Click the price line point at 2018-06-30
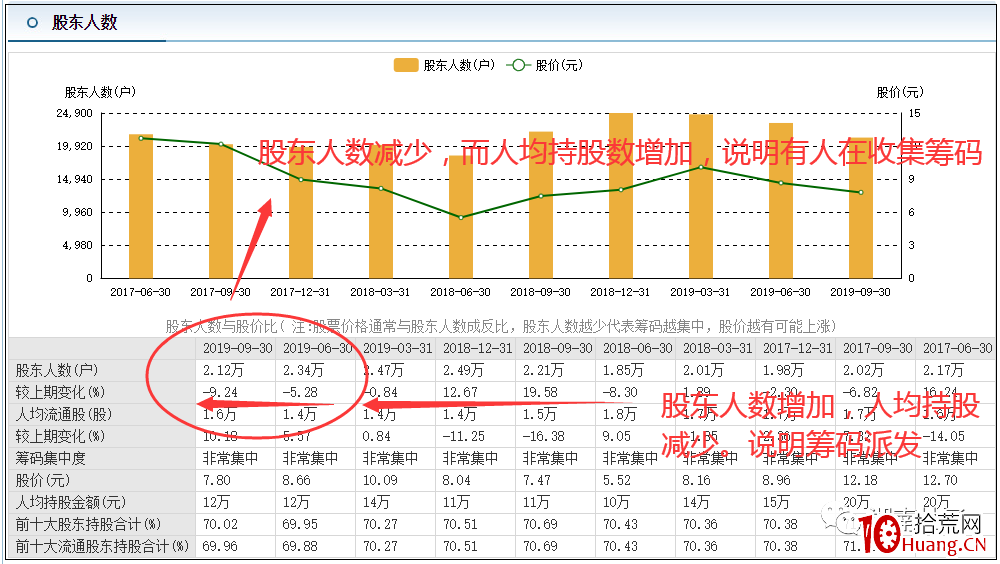This screenshot has width=1000, height=564. coord(461,217)
